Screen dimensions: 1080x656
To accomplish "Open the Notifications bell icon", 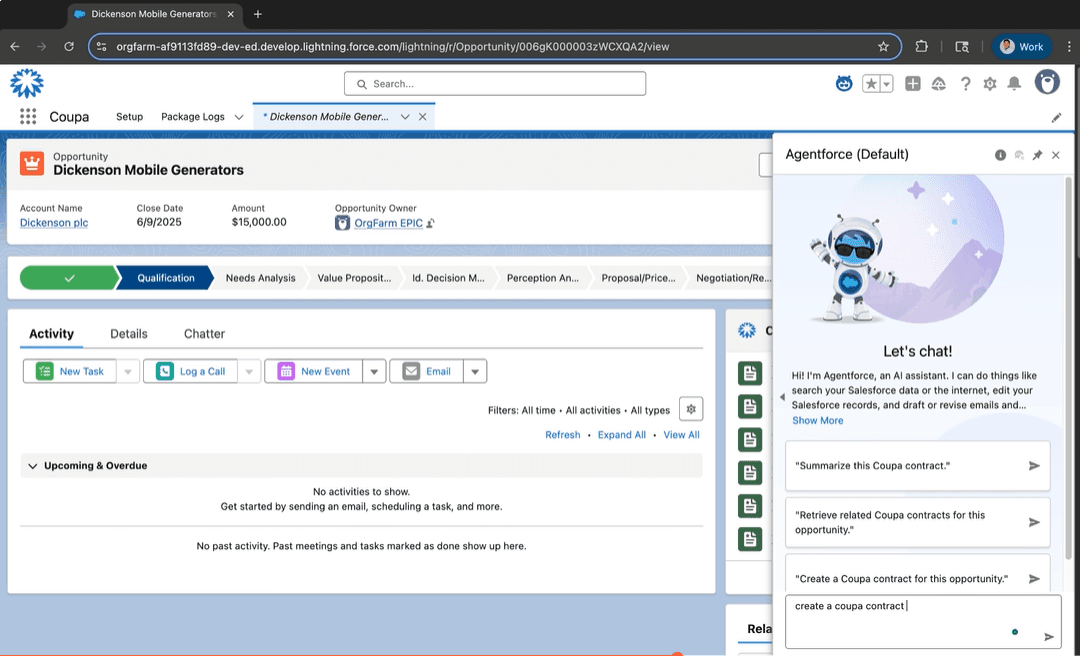I will tap(1014, 84).
